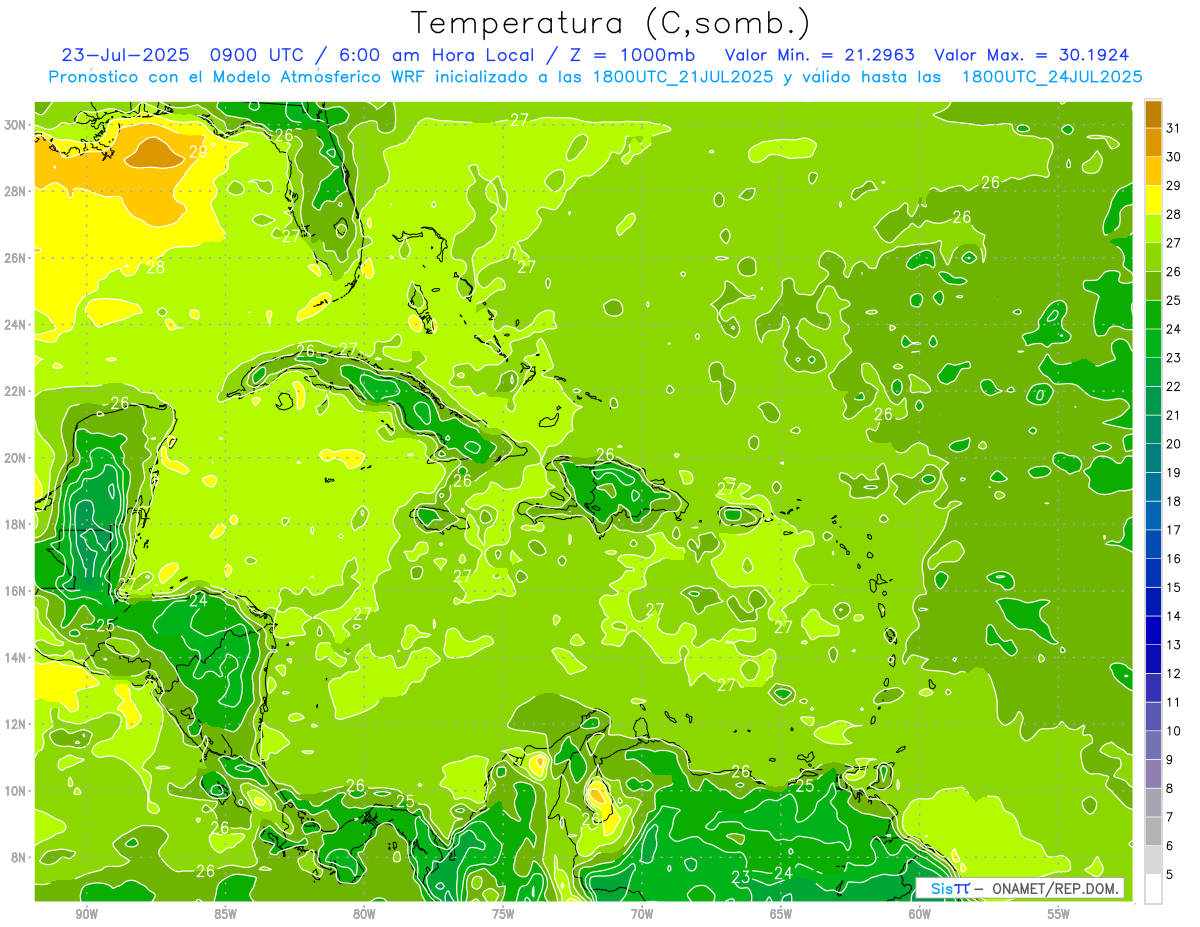Click the "75W" longitude axis label
Image resolution: width=1200 pixels, height=927 pixels.
click(x=503, y=914)
